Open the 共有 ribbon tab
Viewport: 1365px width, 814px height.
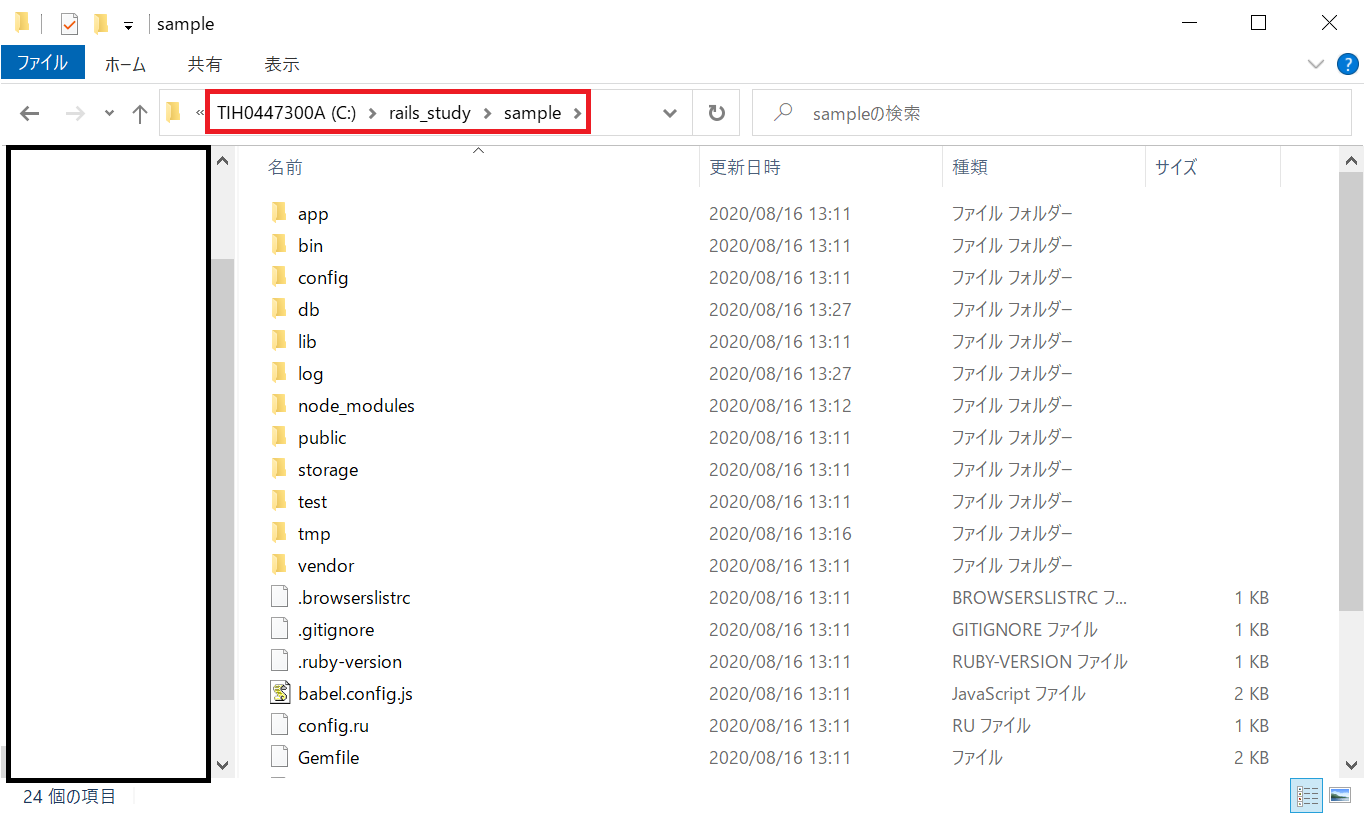point(205,64)
